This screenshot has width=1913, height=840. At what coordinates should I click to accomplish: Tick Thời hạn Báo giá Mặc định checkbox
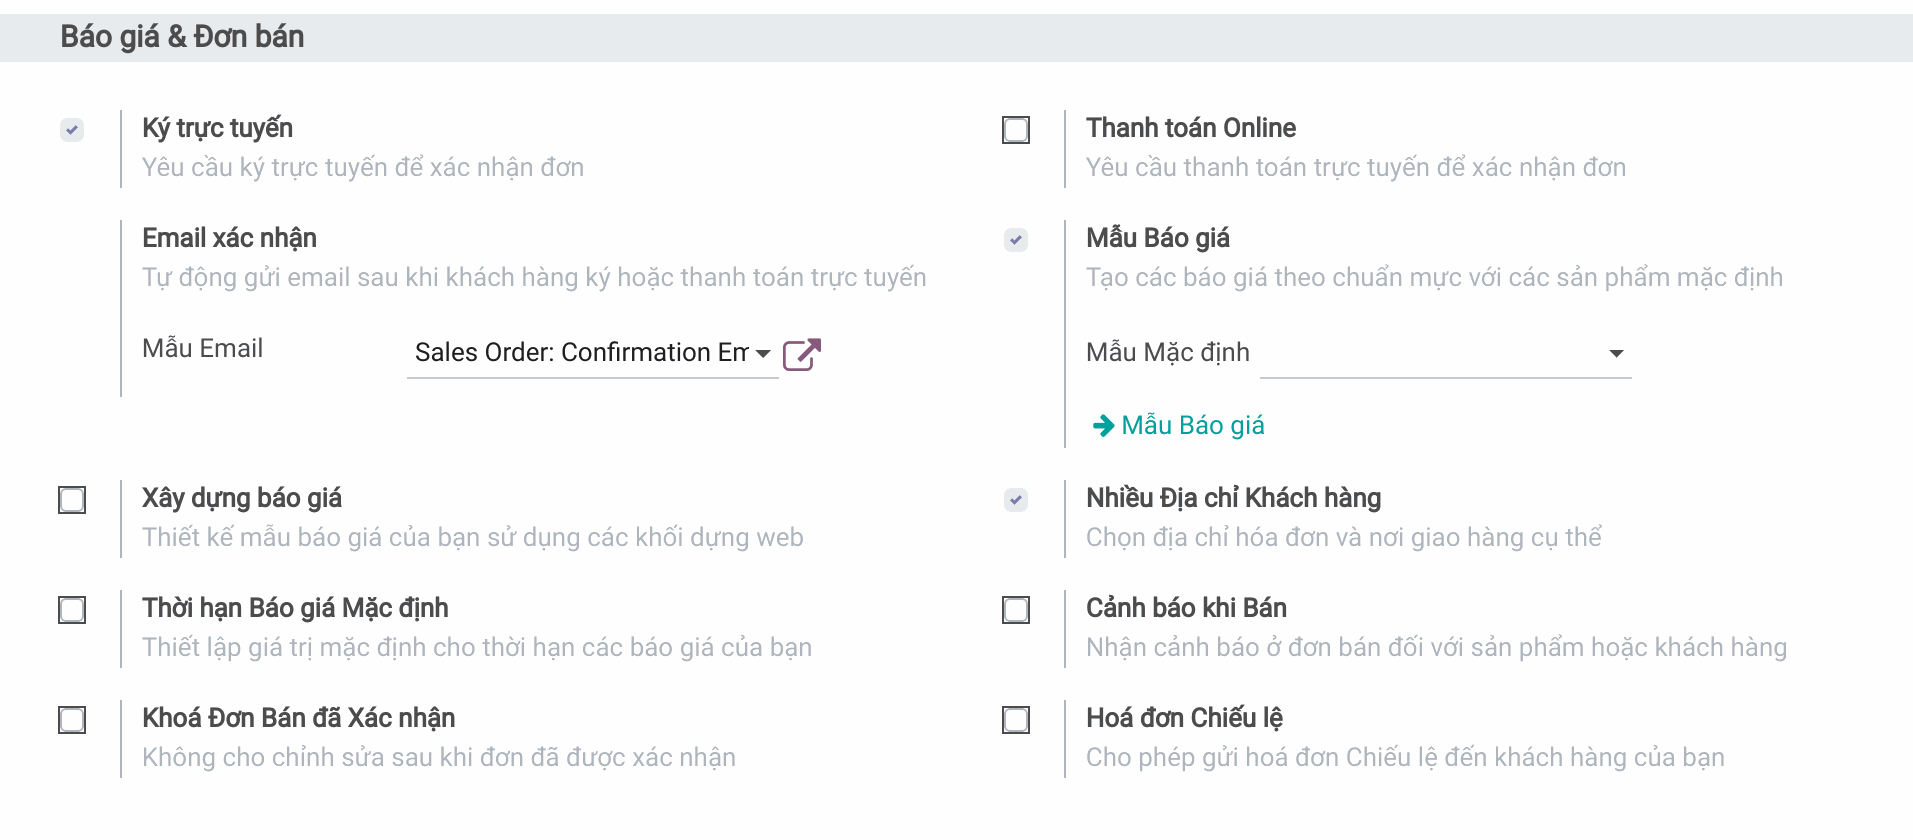point(72,610)
